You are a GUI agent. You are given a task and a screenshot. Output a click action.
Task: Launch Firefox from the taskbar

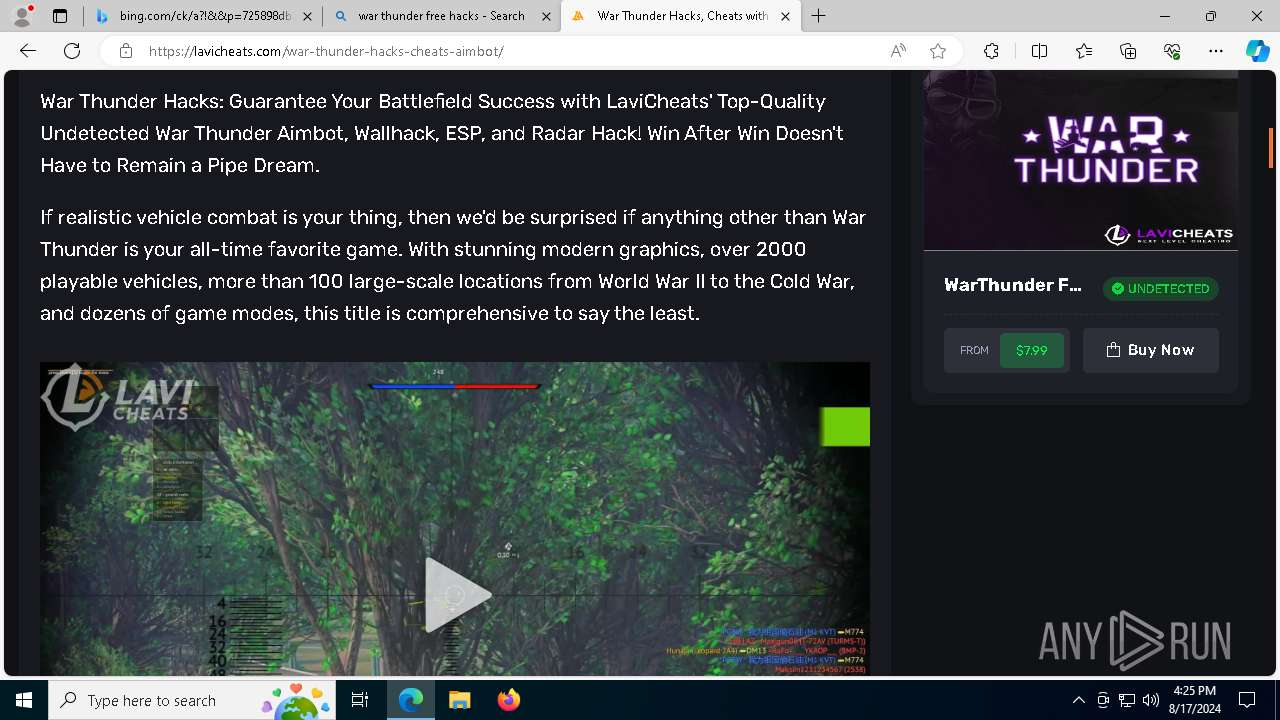[x=508, y=700]
